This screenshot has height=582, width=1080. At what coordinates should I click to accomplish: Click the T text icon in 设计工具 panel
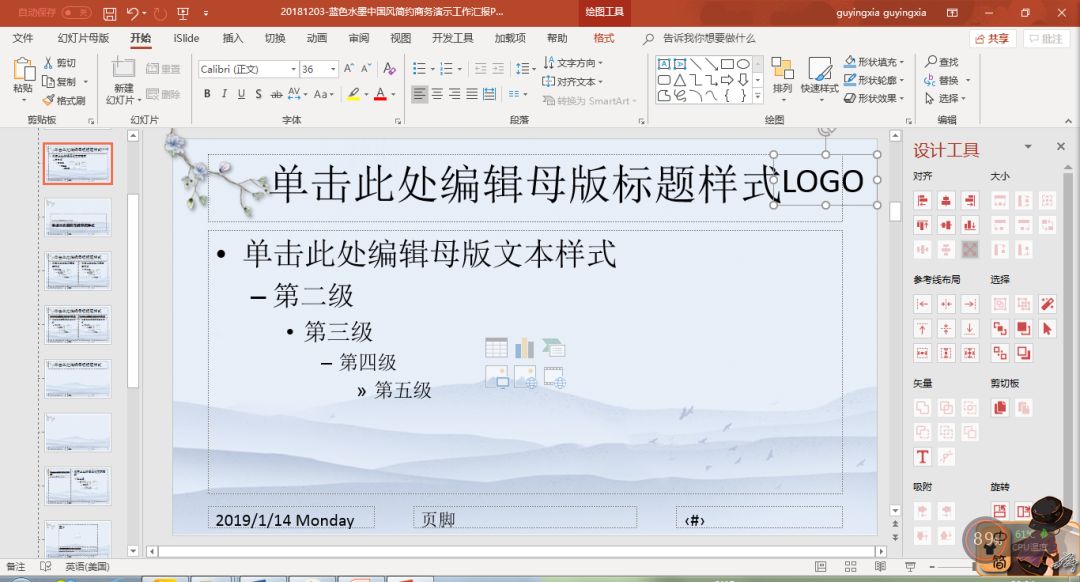pos(921,456)
